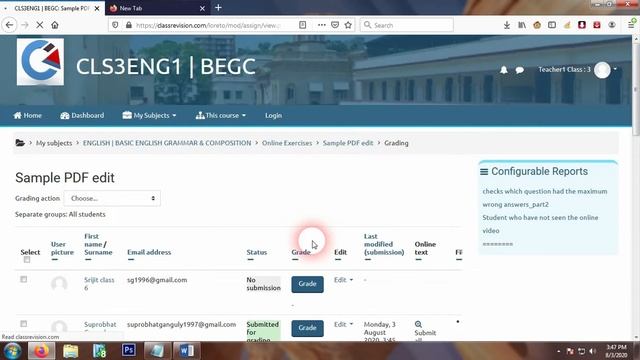The height and width of the screenshot is (360, 640).
Task: Open report on students who have not seen video
Action: pos(540,224)
